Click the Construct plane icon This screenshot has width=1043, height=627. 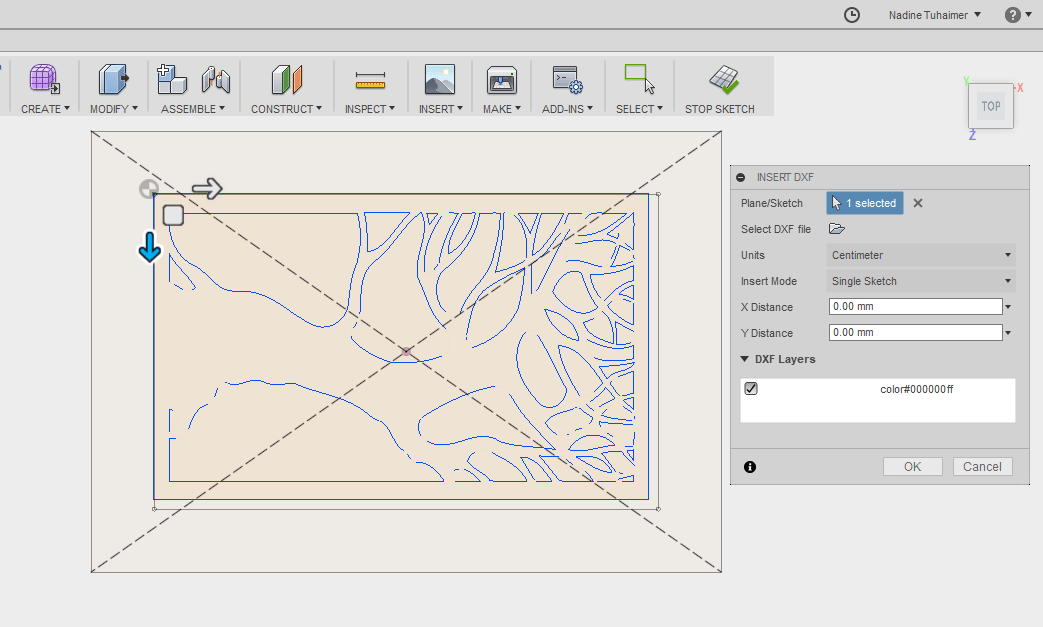(287, 80)
